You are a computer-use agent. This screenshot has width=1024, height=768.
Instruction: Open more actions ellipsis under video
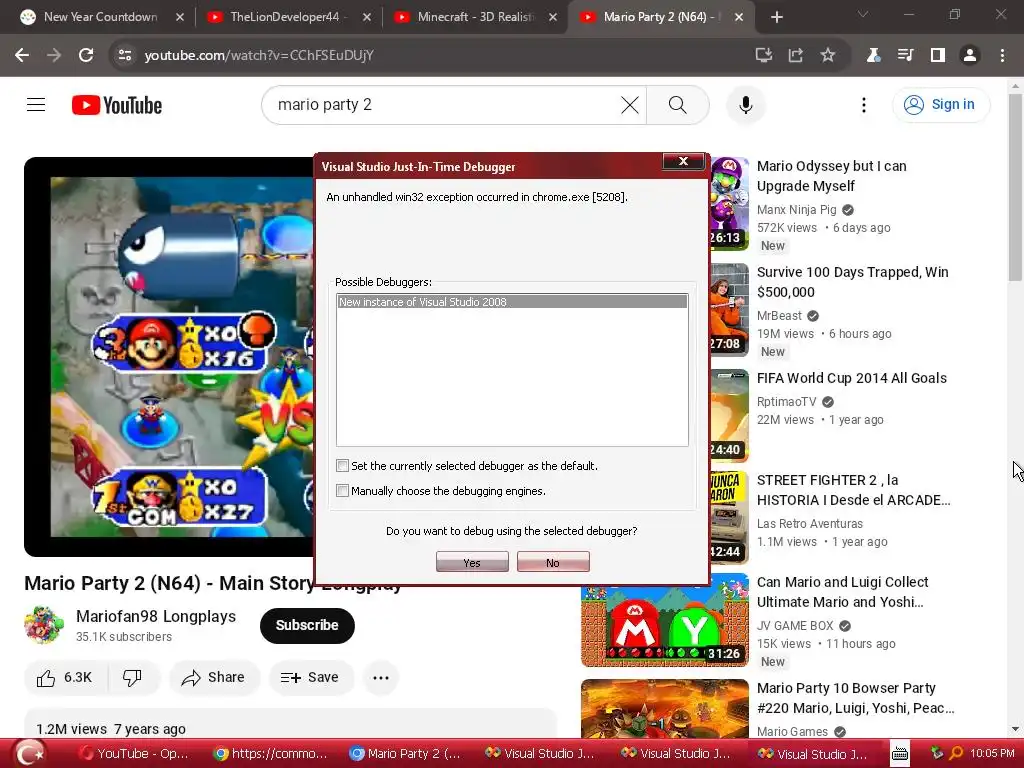(x=381, y=678)
